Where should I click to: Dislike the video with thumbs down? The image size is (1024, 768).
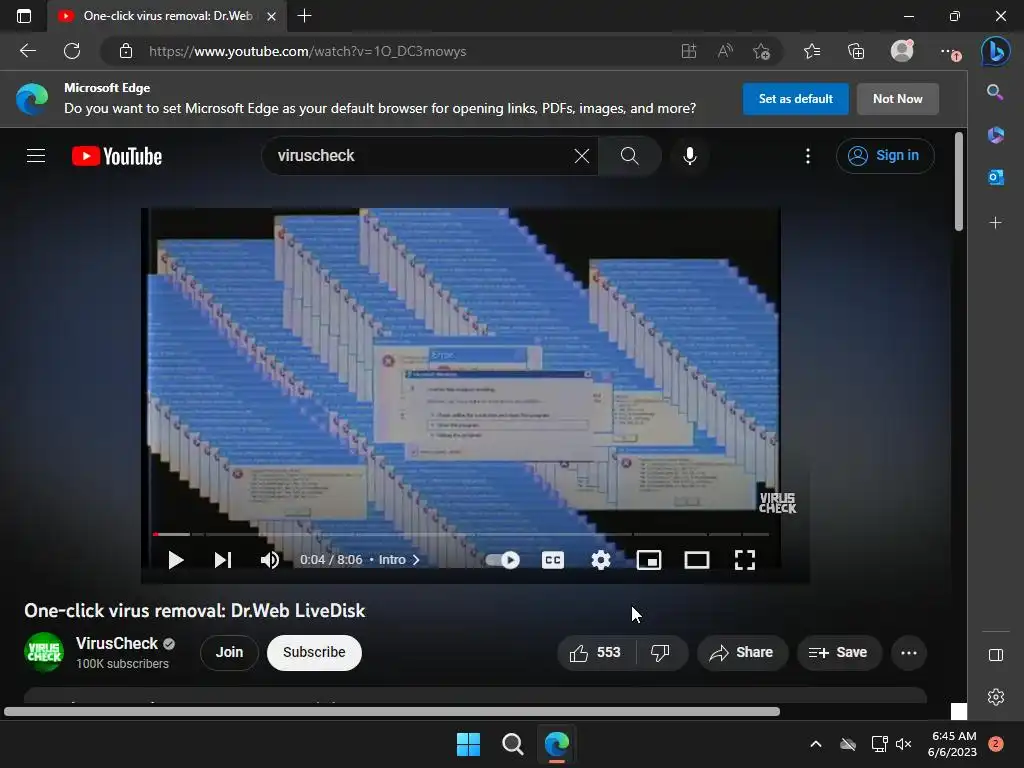click(x=661, y=652)
